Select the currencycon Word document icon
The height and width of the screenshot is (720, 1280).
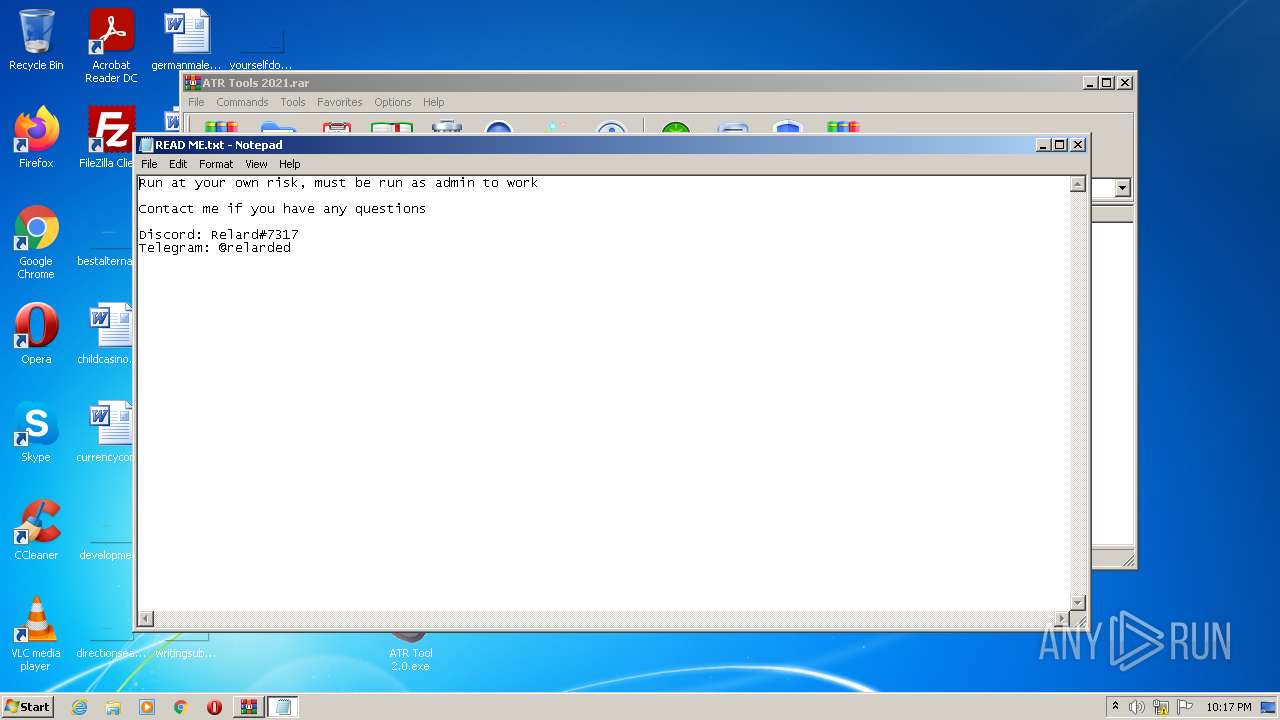point(106,432)
